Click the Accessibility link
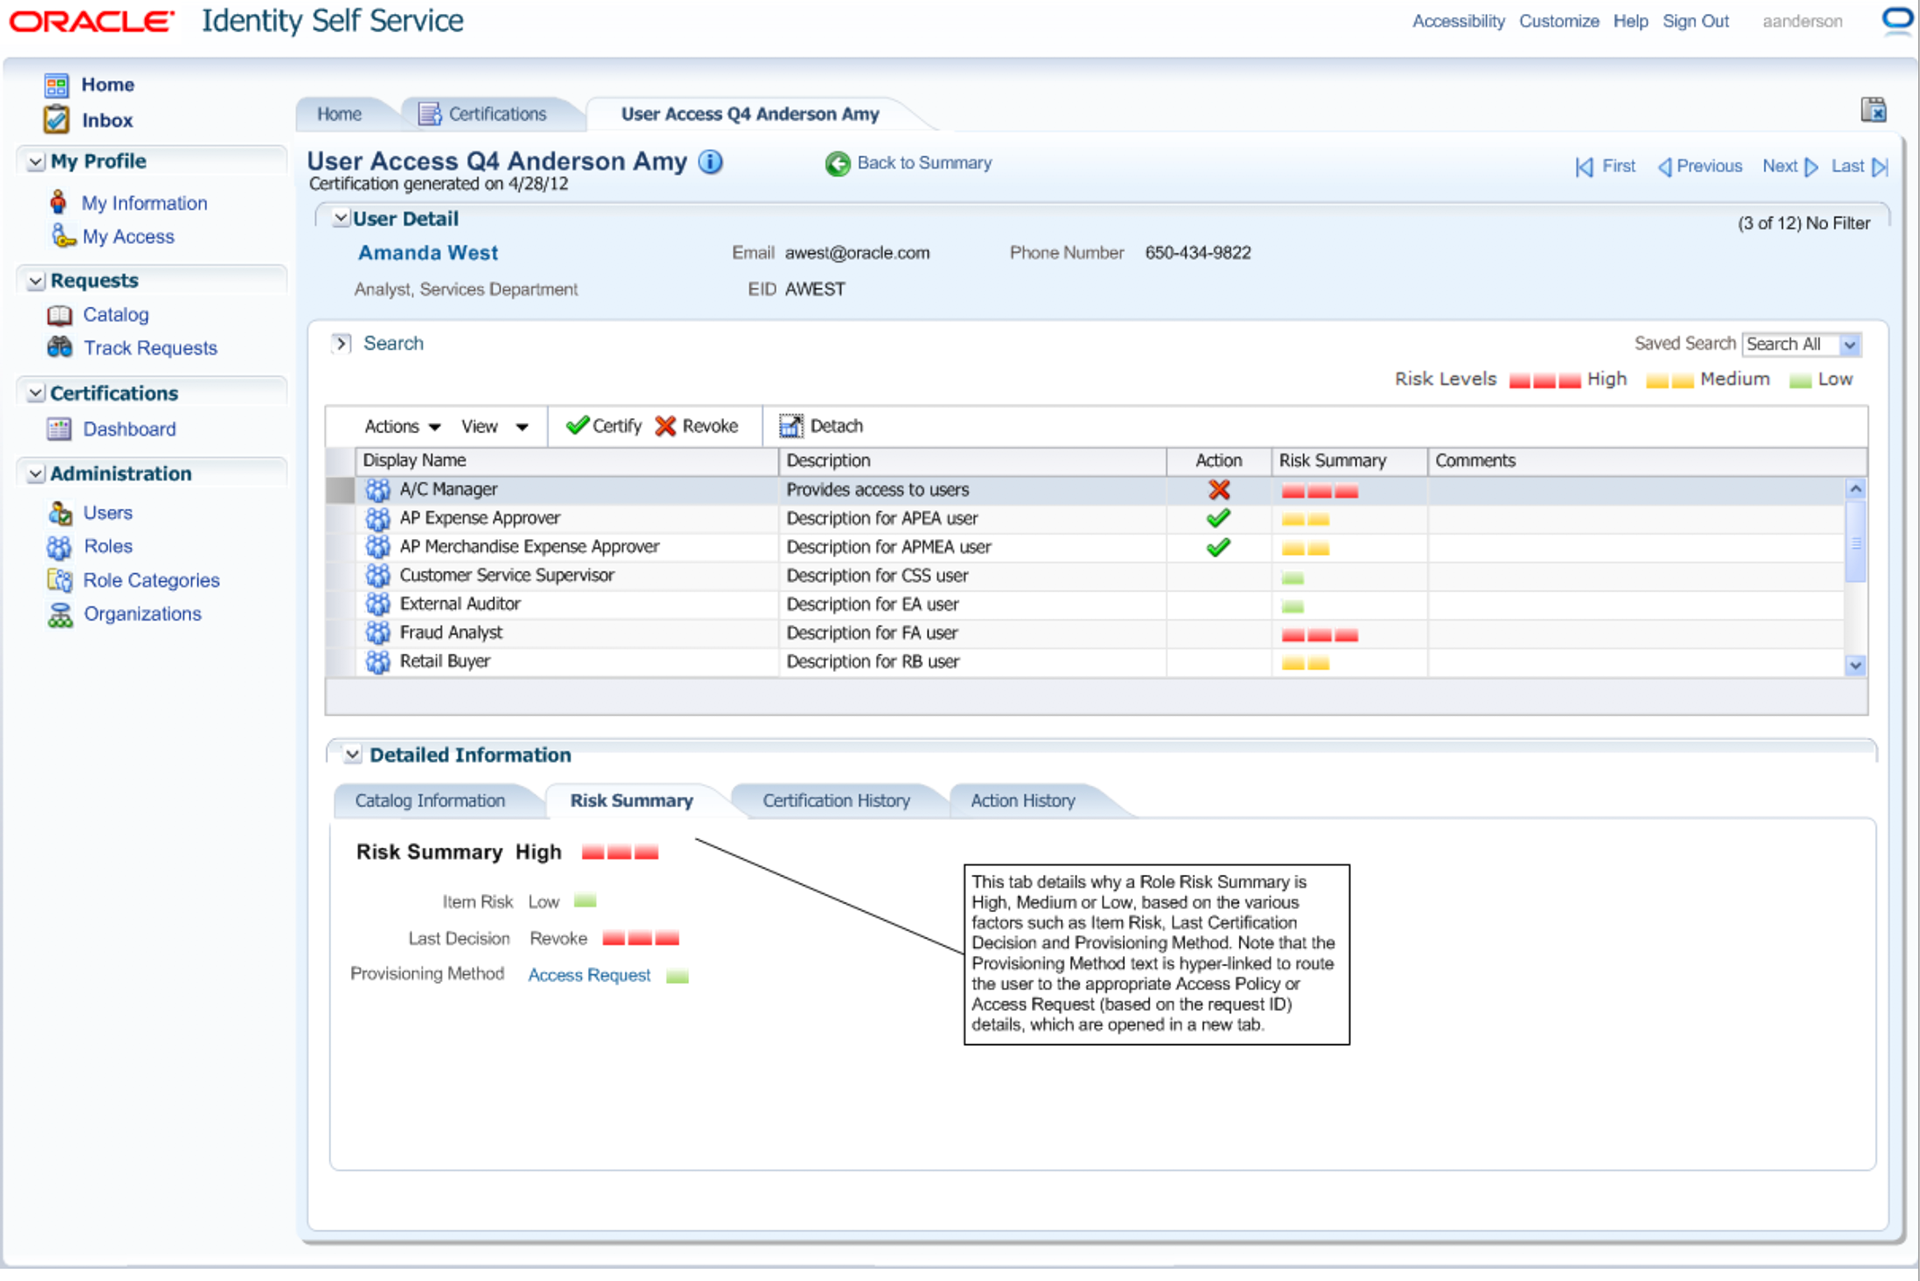1920x1281 pixels. [x=1458, y=21]
